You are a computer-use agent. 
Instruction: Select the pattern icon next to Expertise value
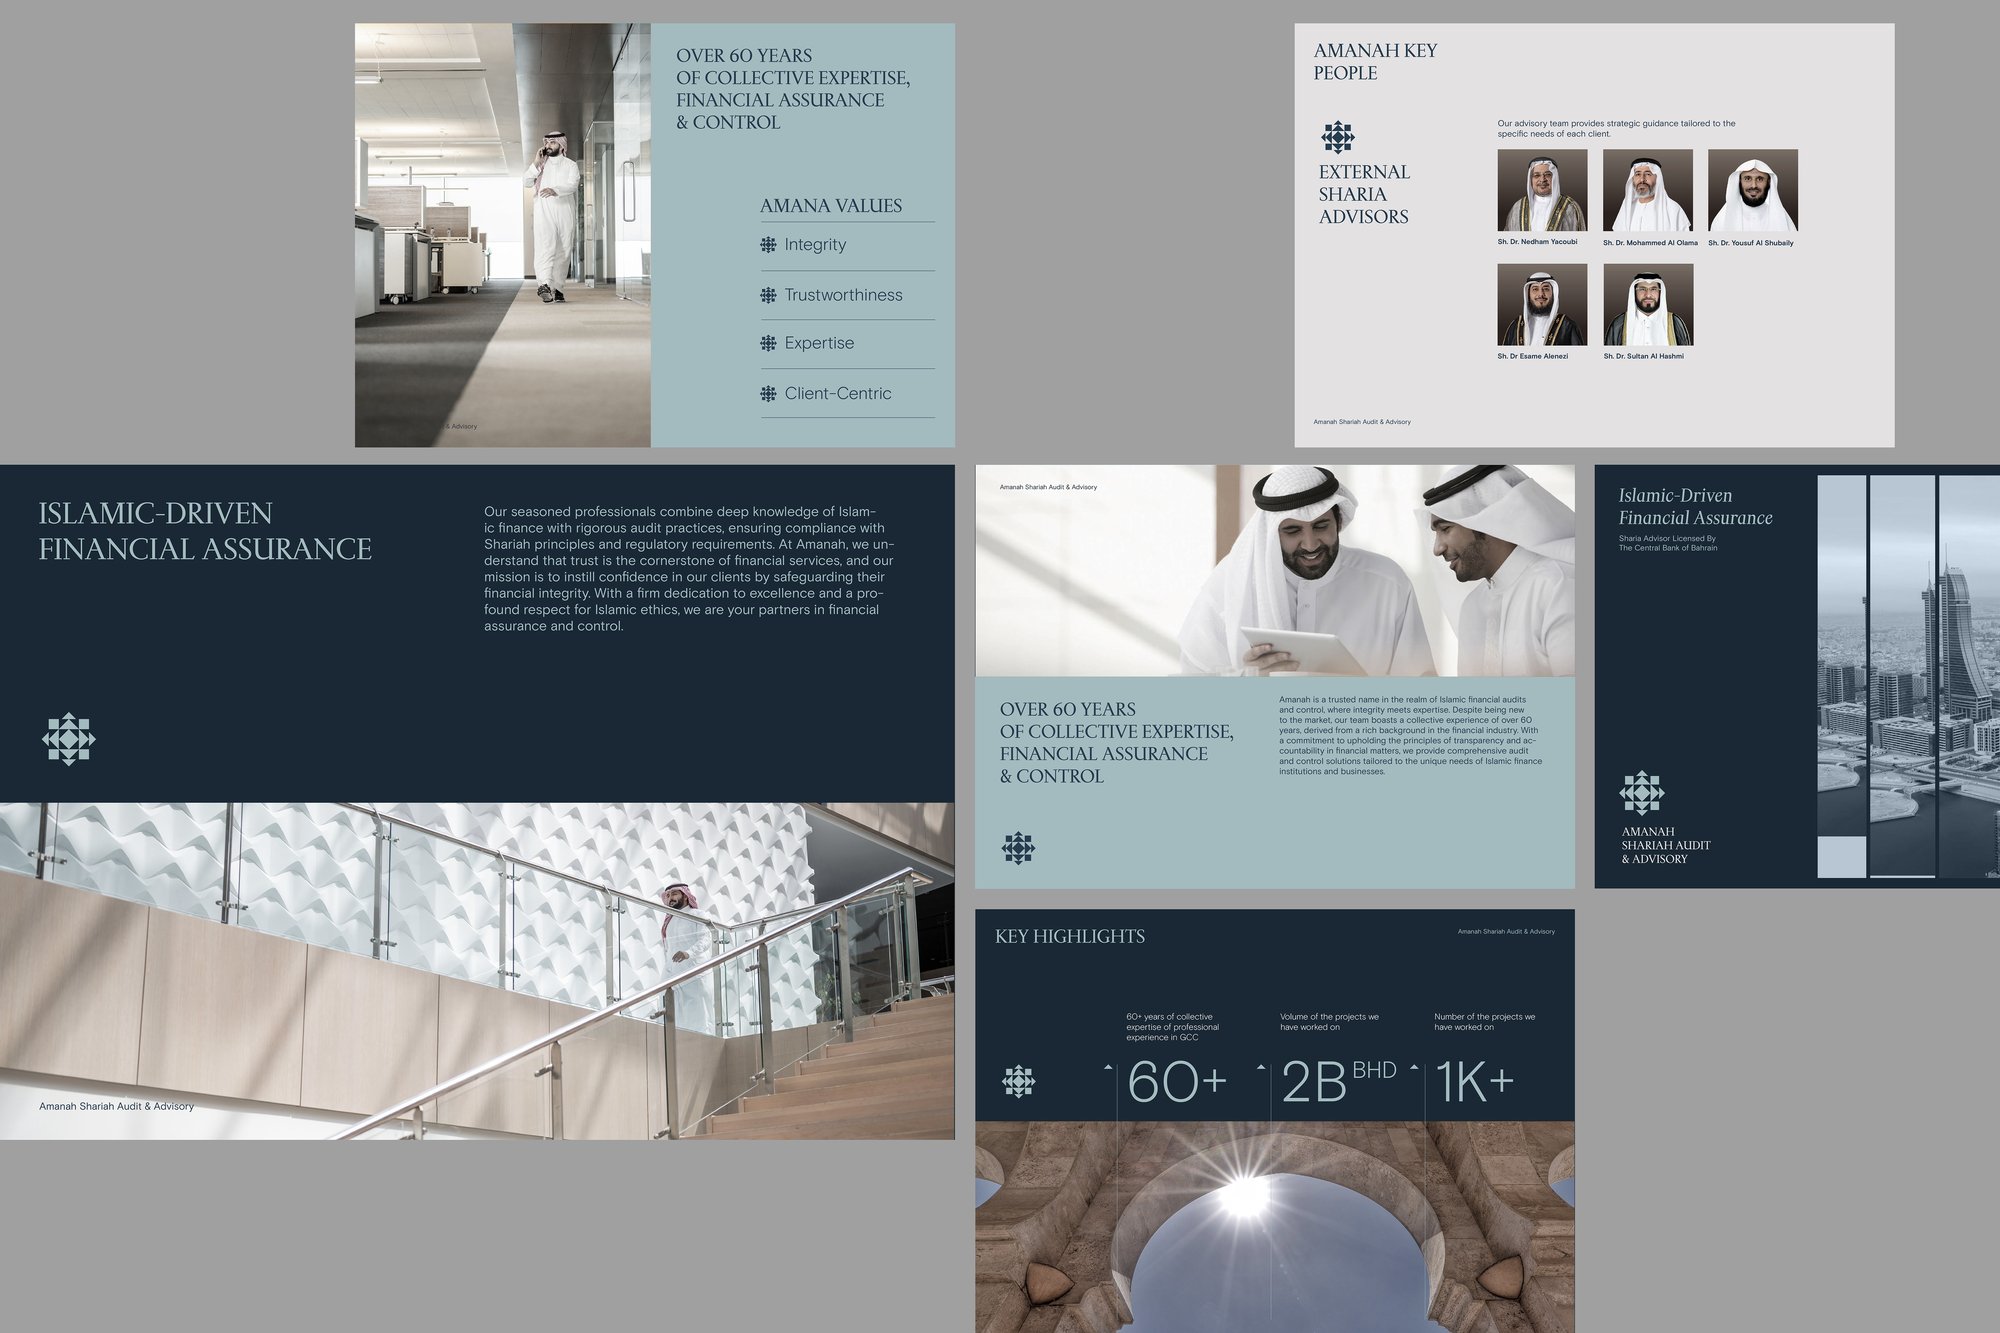click(769, 342)
